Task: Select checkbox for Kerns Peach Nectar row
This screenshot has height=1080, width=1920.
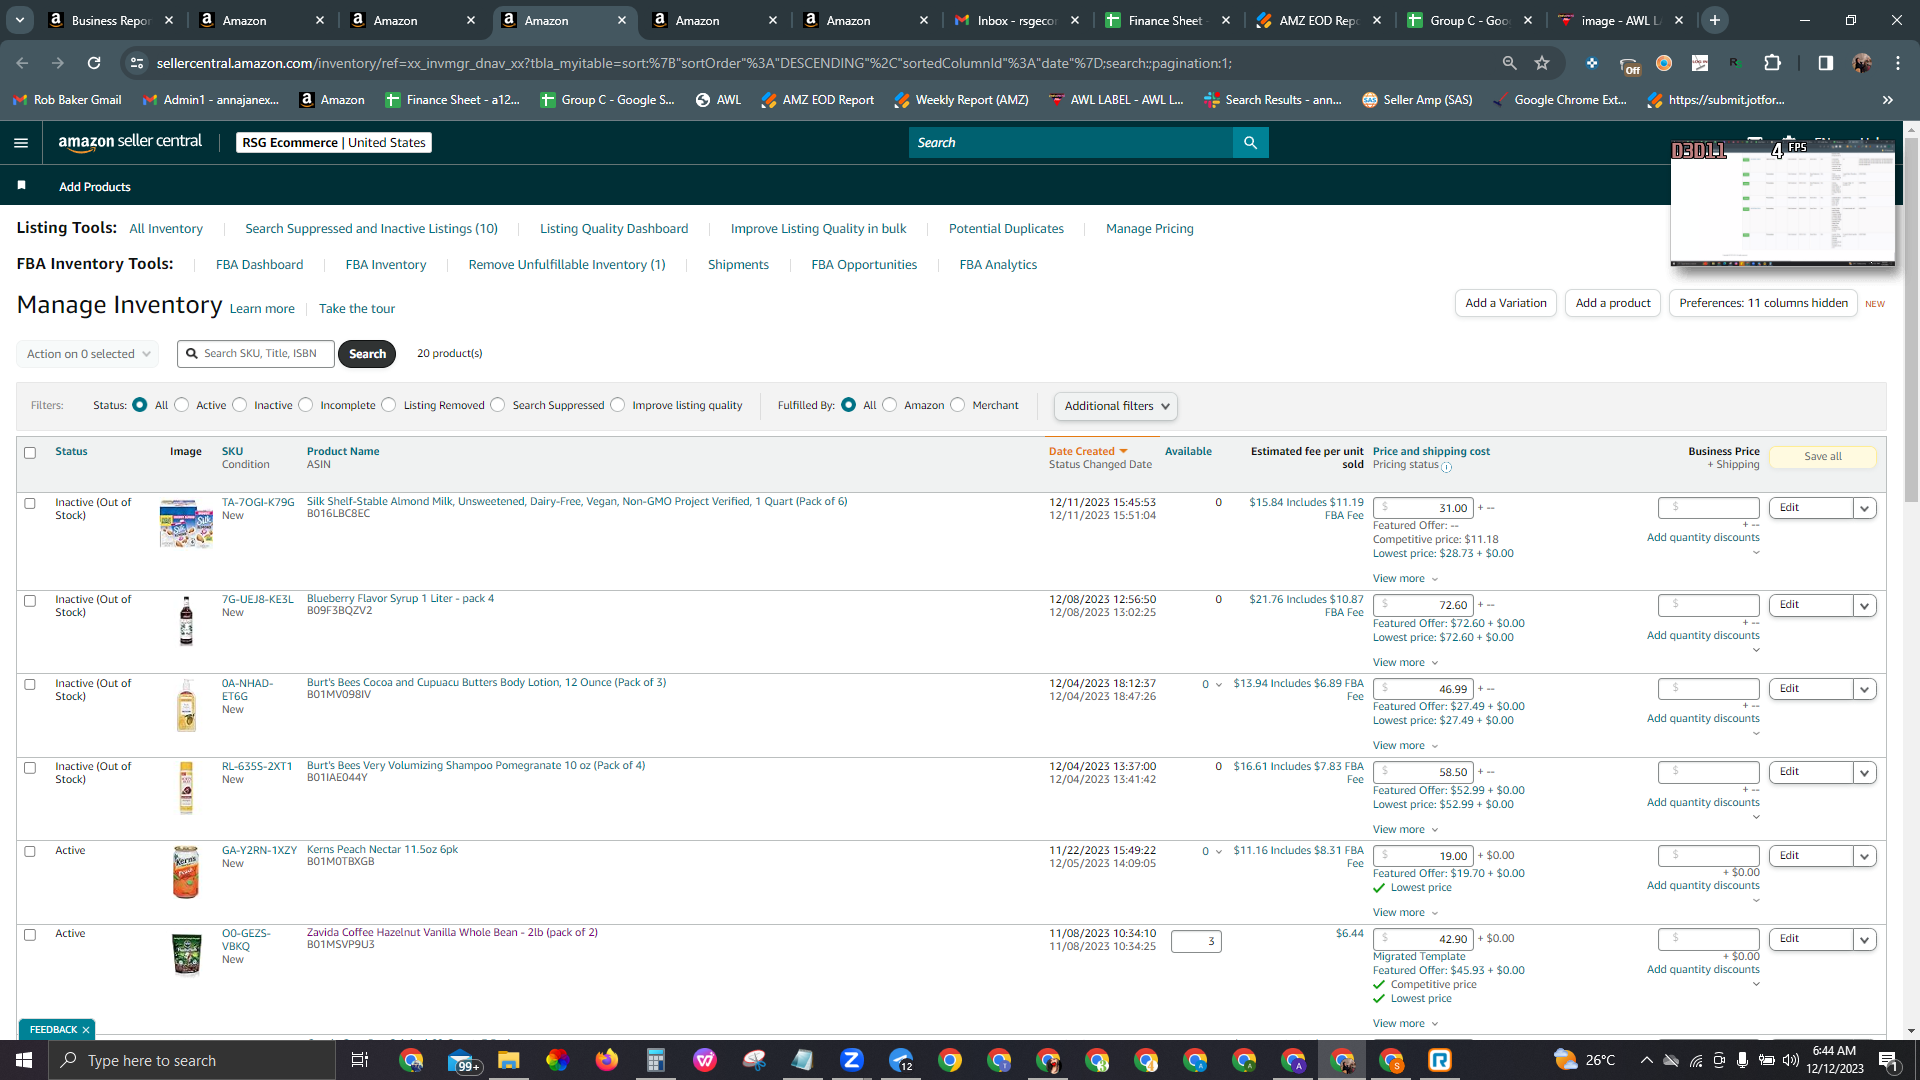Action: (x=30, y=852)
